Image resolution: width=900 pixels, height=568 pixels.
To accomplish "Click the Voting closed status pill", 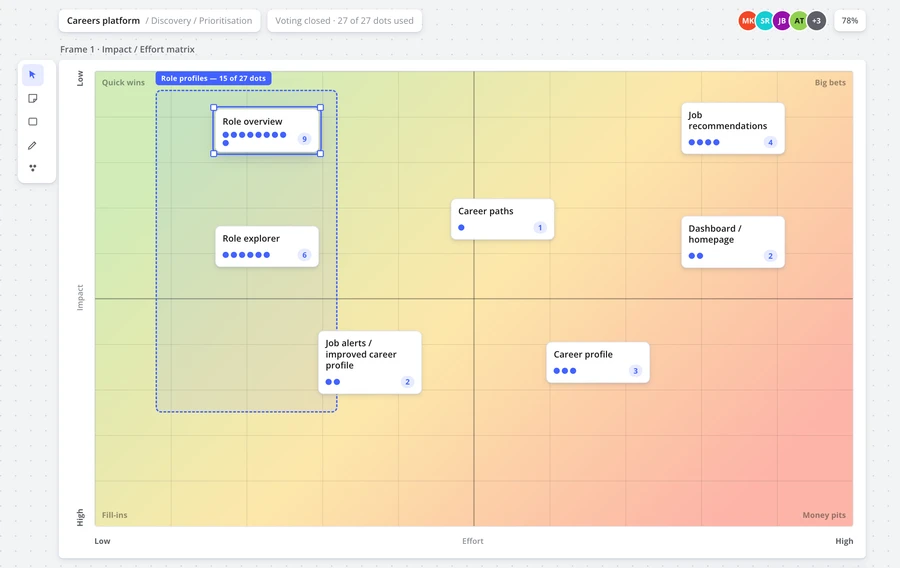I will click(344, 21).
